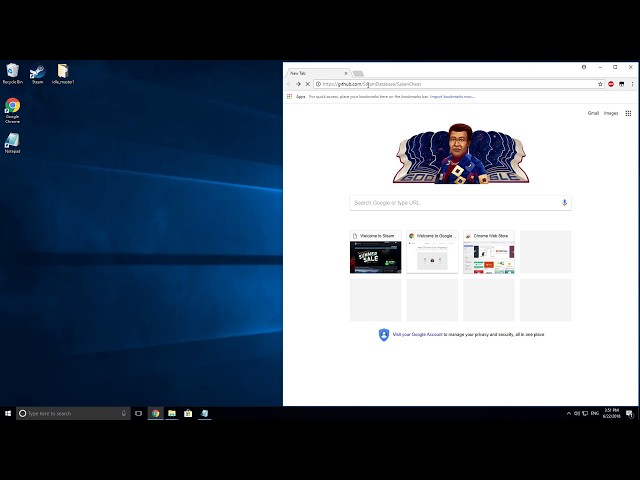Click the Google Doodle image

click(x=460, y=153)
